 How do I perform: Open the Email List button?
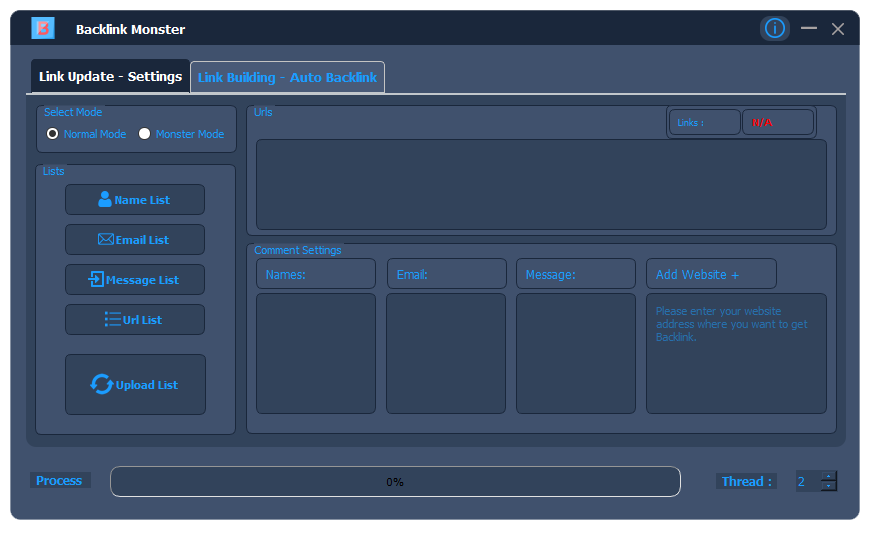[135, 240]
